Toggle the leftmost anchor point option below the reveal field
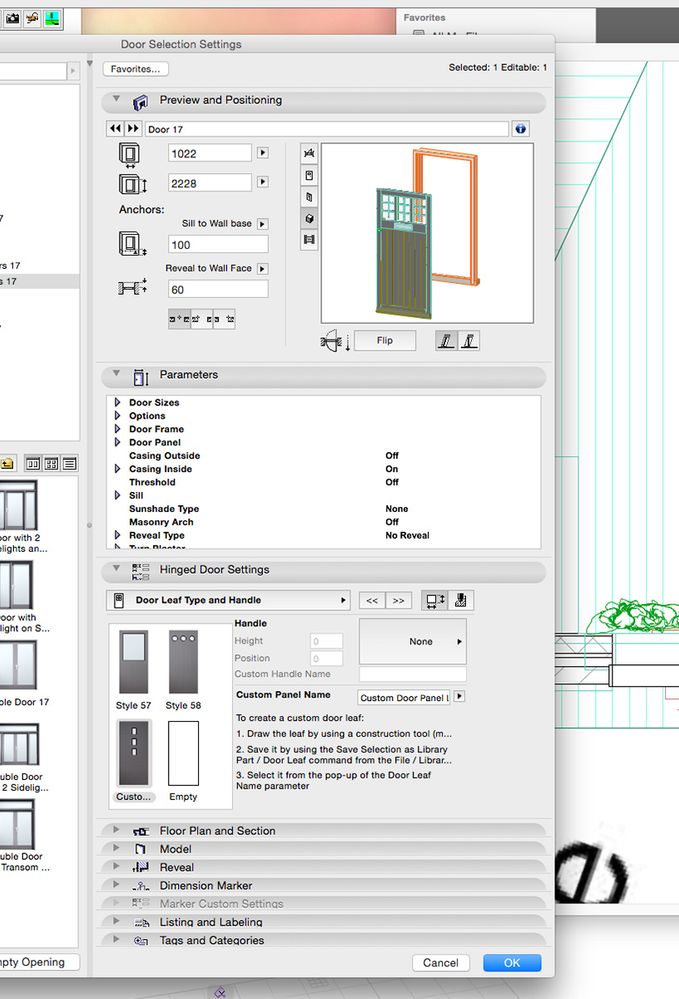679x999 pixels. click(x=179, y=319)
